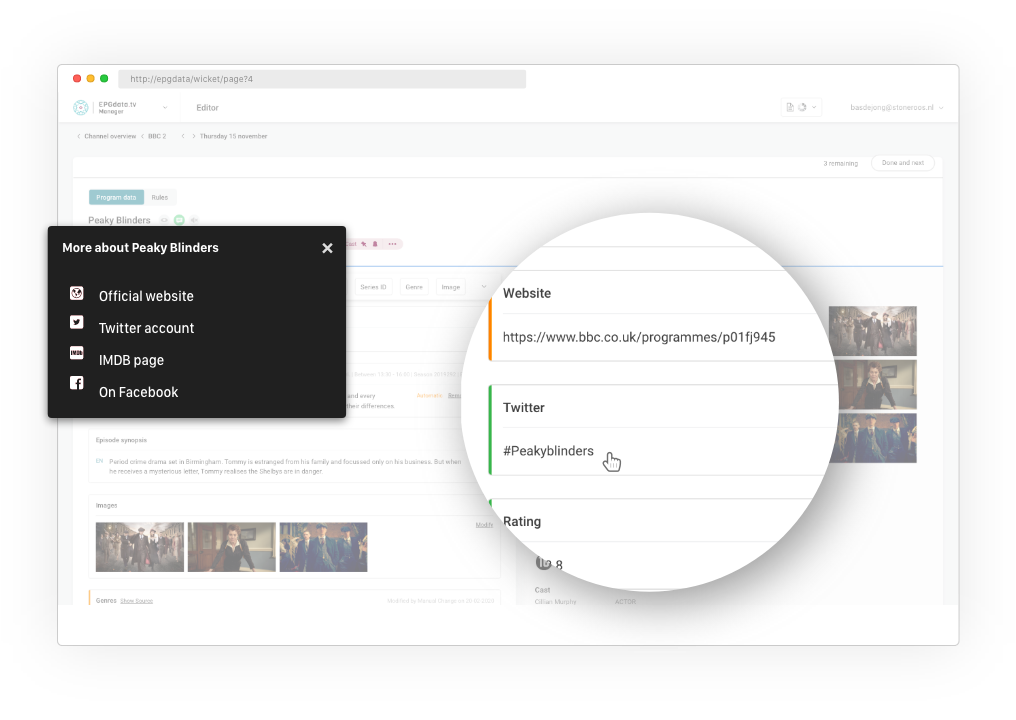Click the Image button
Screen dimensions: 1016x720
click(x=451, y=287)
